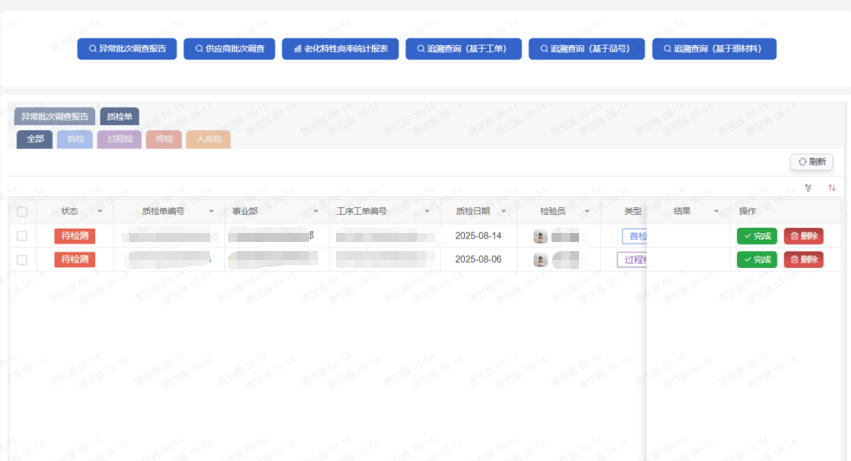
Task: Click the 刷新 refresh button
Action: pyautogui.click(x=811, y=162)
